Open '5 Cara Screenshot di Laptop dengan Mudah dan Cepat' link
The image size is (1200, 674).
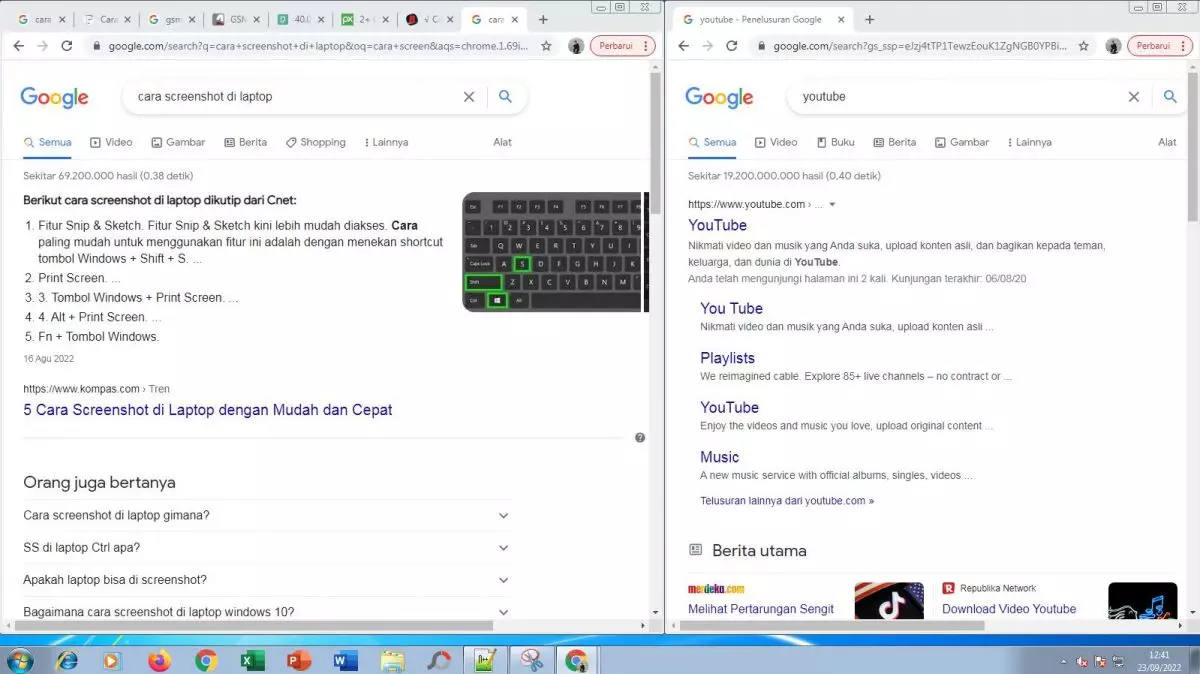208,410
